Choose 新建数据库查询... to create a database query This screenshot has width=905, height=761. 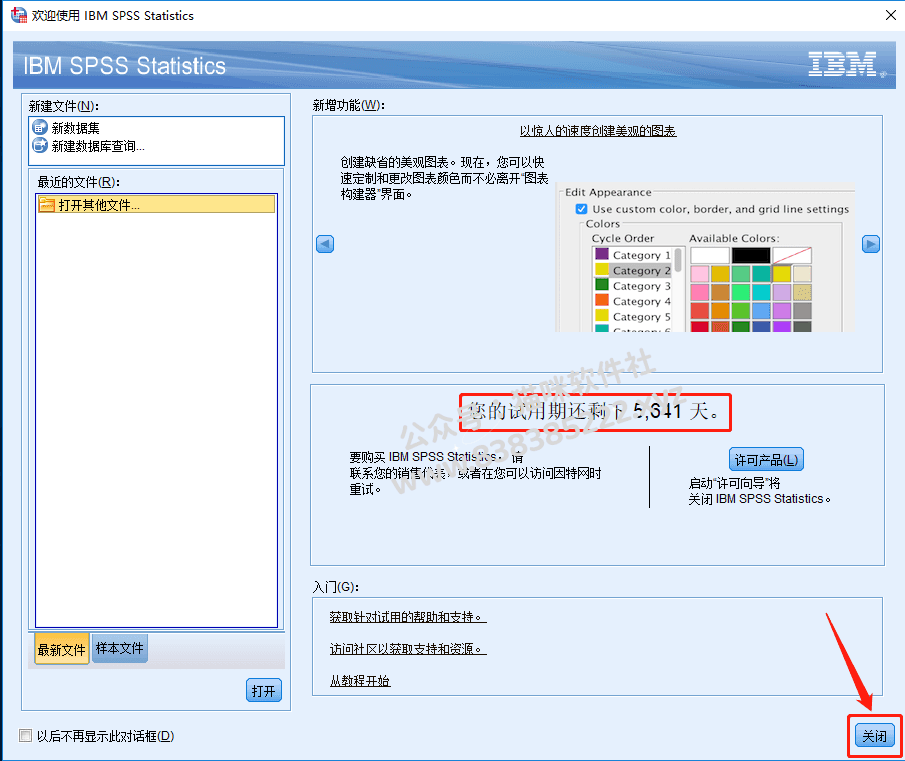(88, 146)
